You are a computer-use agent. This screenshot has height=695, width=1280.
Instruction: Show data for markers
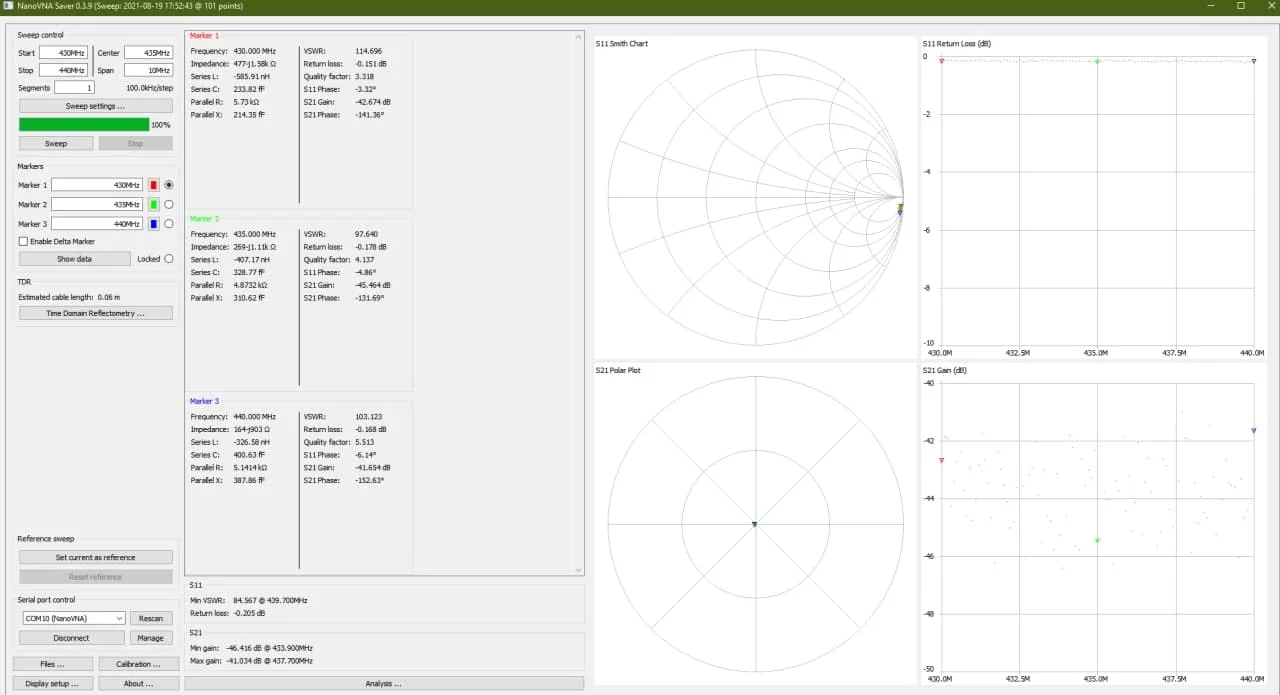tap(74, 259)
